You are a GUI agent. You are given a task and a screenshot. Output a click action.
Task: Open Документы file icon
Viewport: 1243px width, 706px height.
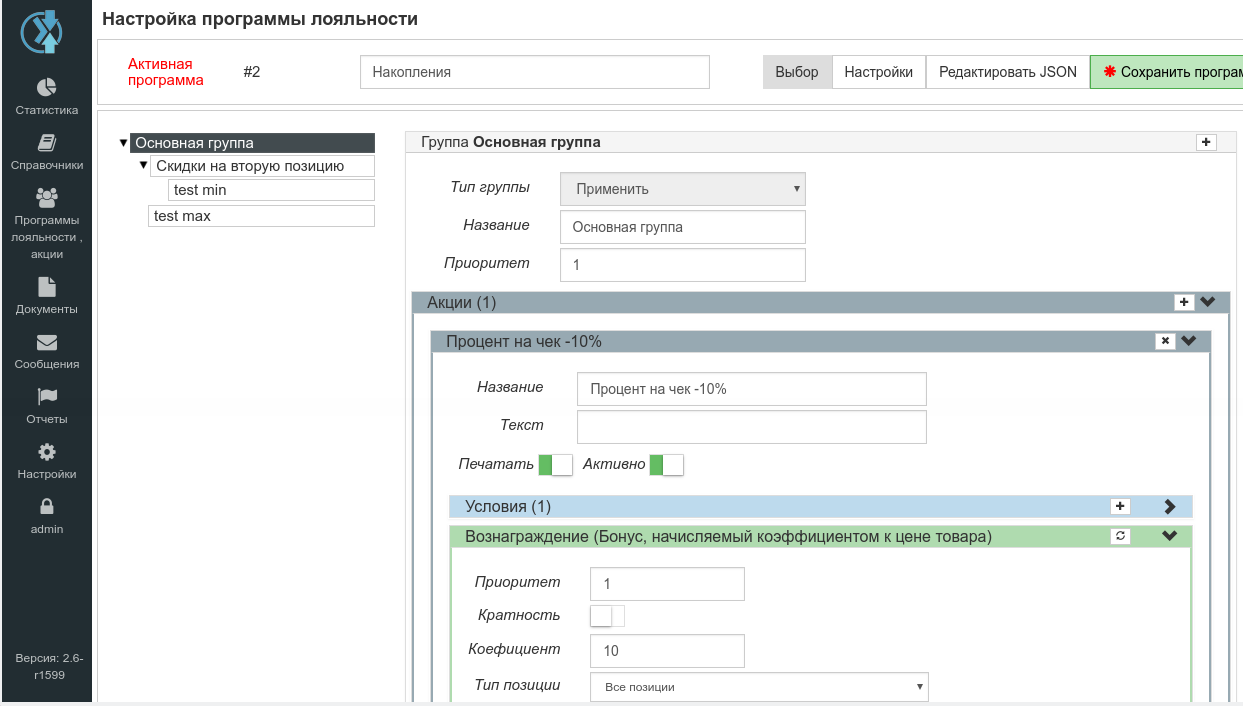(x=47, y=287)
